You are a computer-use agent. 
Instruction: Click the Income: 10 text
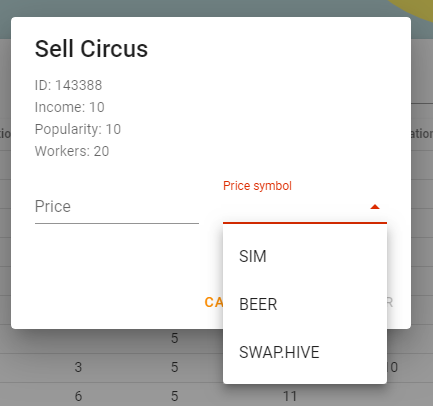coord(70,107)
